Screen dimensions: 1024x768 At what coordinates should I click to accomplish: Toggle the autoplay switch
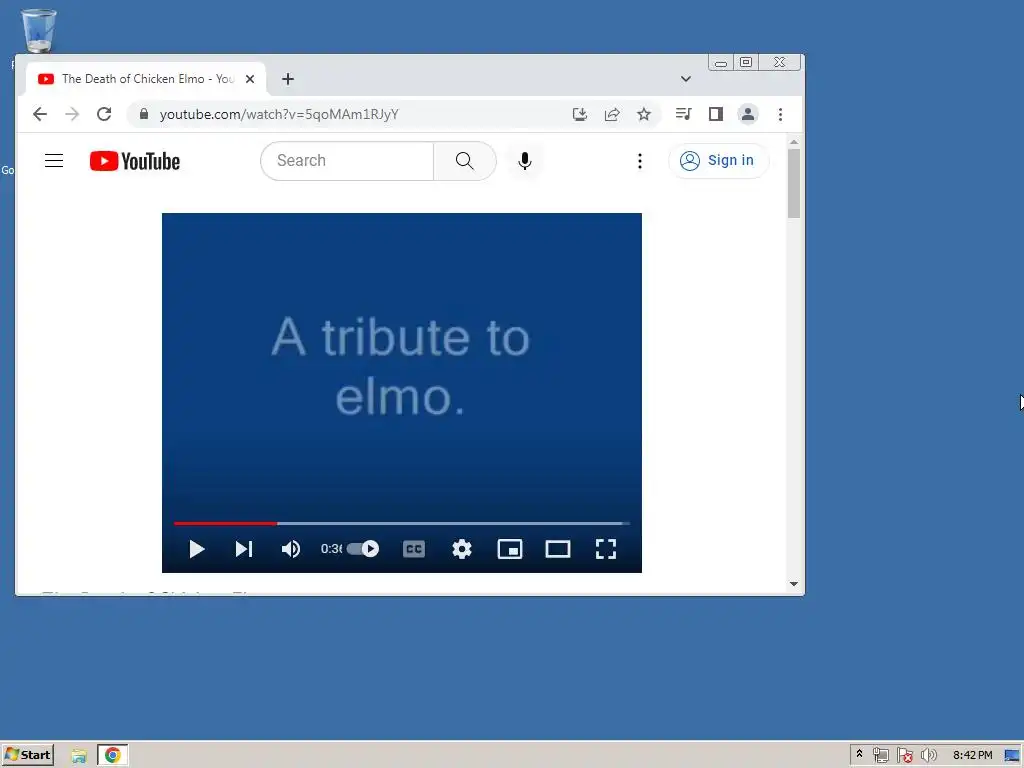[362, 549]
